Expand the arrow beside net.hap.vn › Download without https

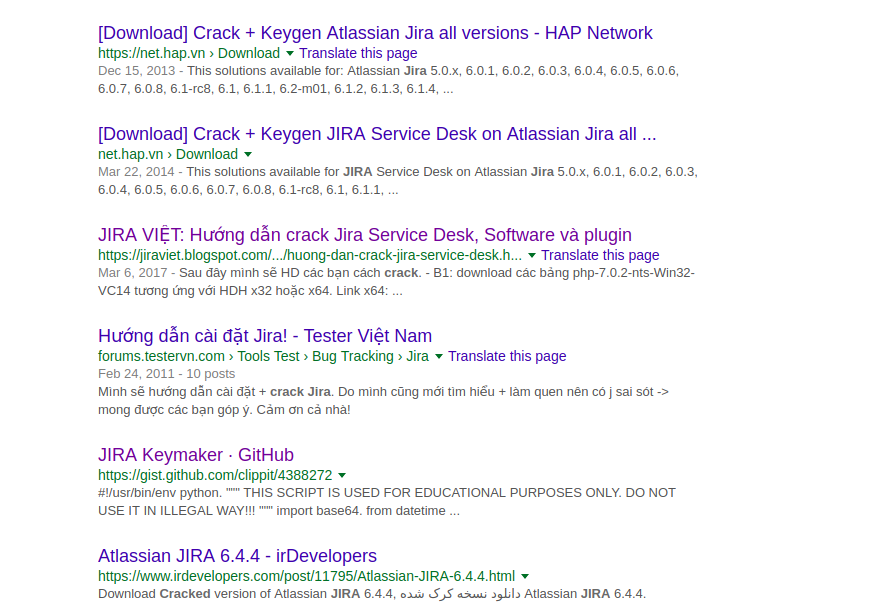click(248, 154)
